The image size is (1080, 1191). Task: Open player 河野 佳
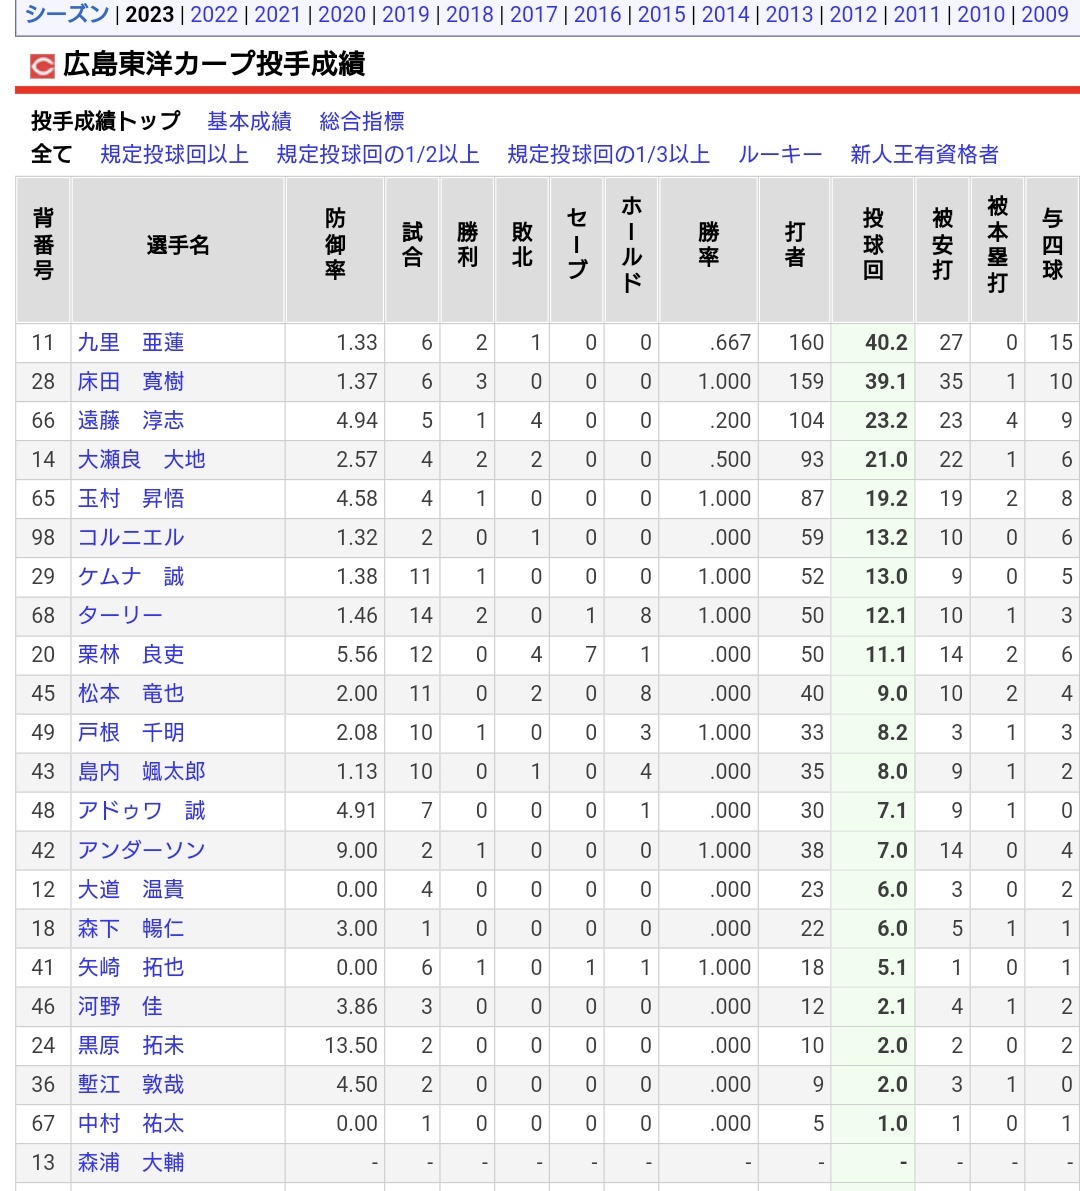pyautogui.click(x=120, y=1006)
